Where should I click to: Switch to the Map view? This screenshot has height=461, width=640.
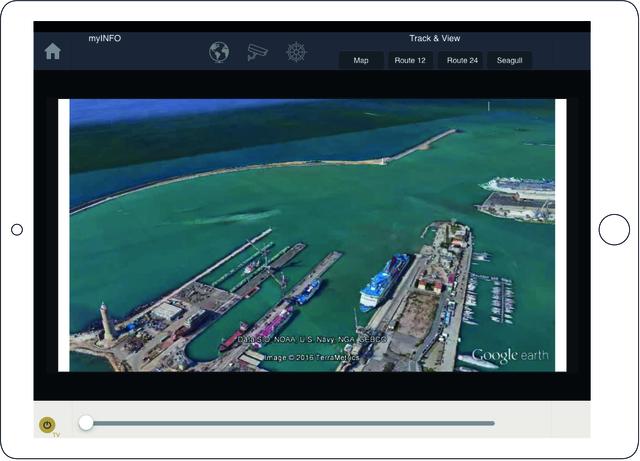pyautogui.click(x=361, y=61)
